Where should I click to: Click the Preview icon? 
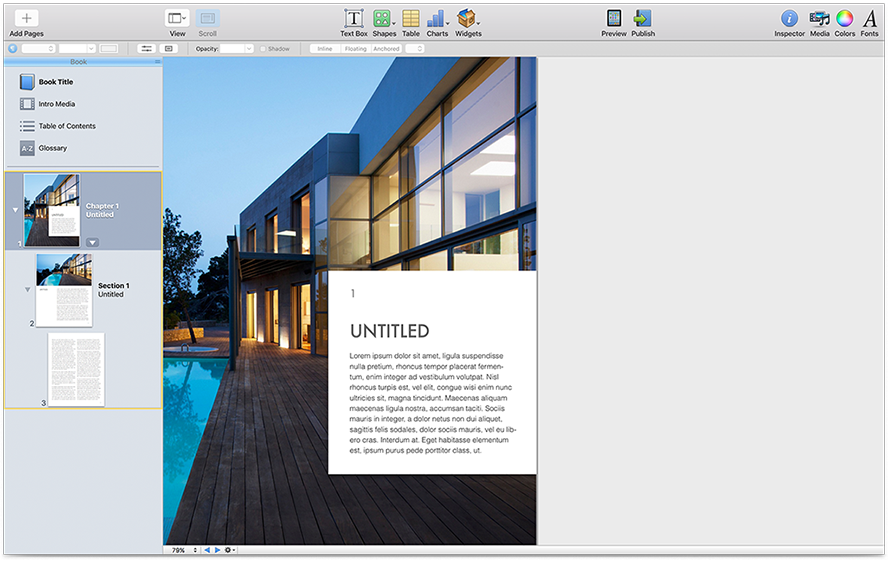pos(614,19)
